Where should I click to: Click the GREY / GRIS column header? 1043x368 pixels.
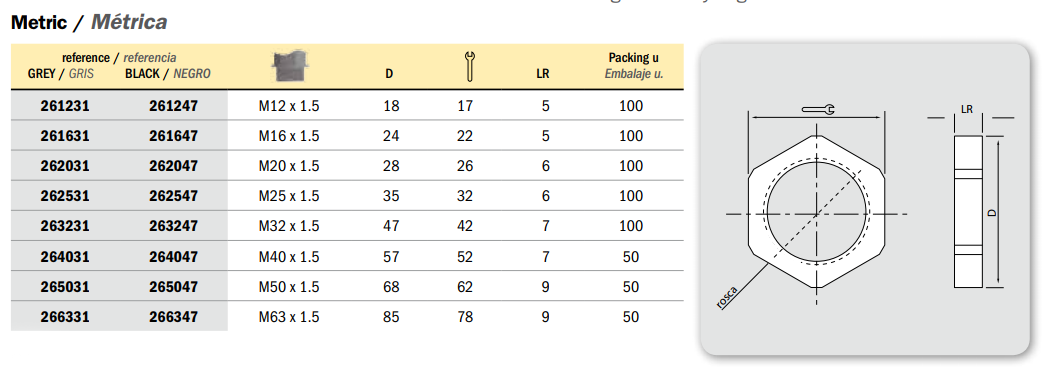point(61,74)
